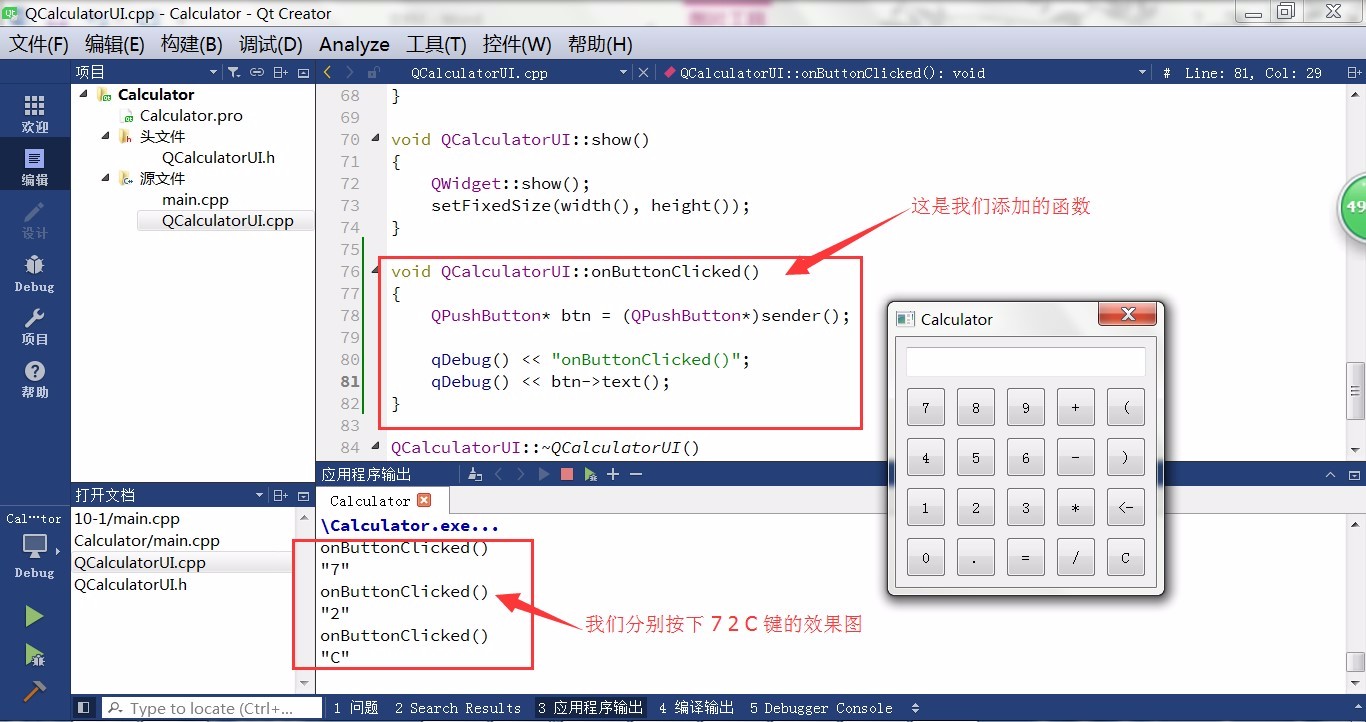Show the 4 编译输出 pane
This screenshot has height=722, width=1366.
coord(696,707)
